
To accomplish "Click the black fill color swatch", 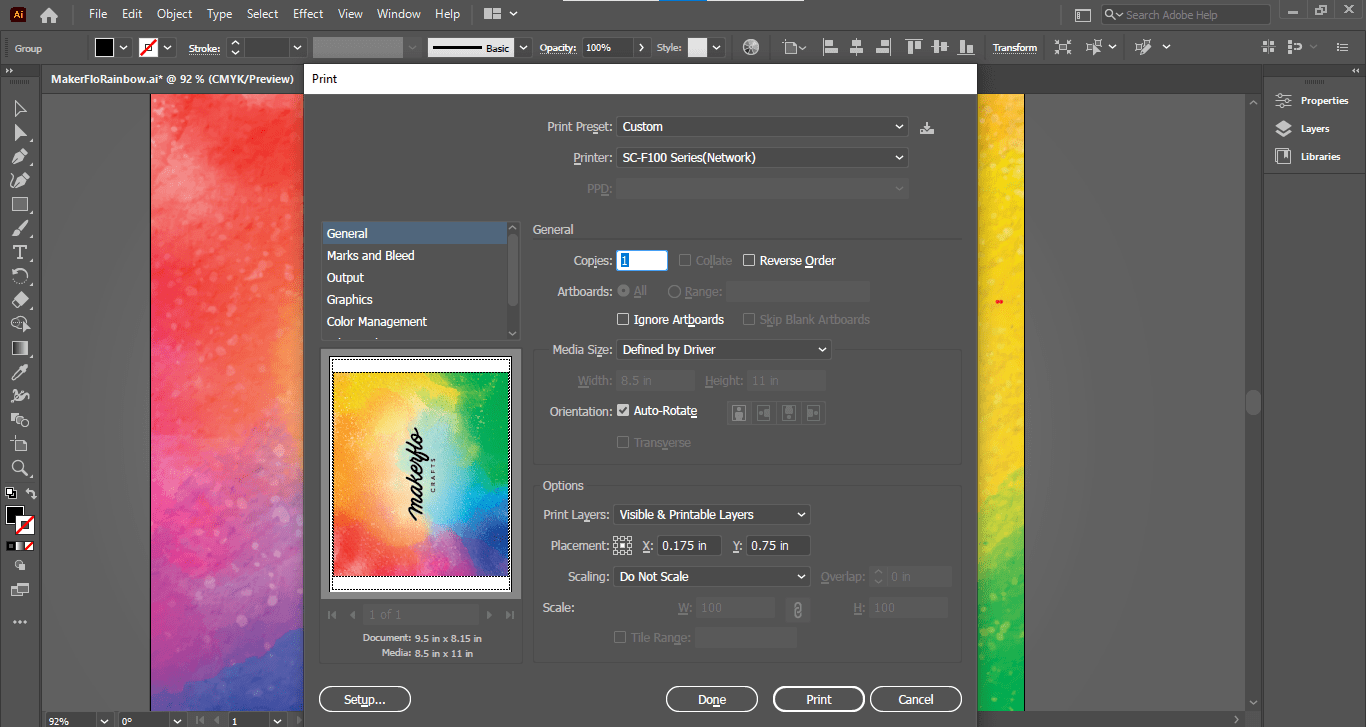I will tap(105, 48).
